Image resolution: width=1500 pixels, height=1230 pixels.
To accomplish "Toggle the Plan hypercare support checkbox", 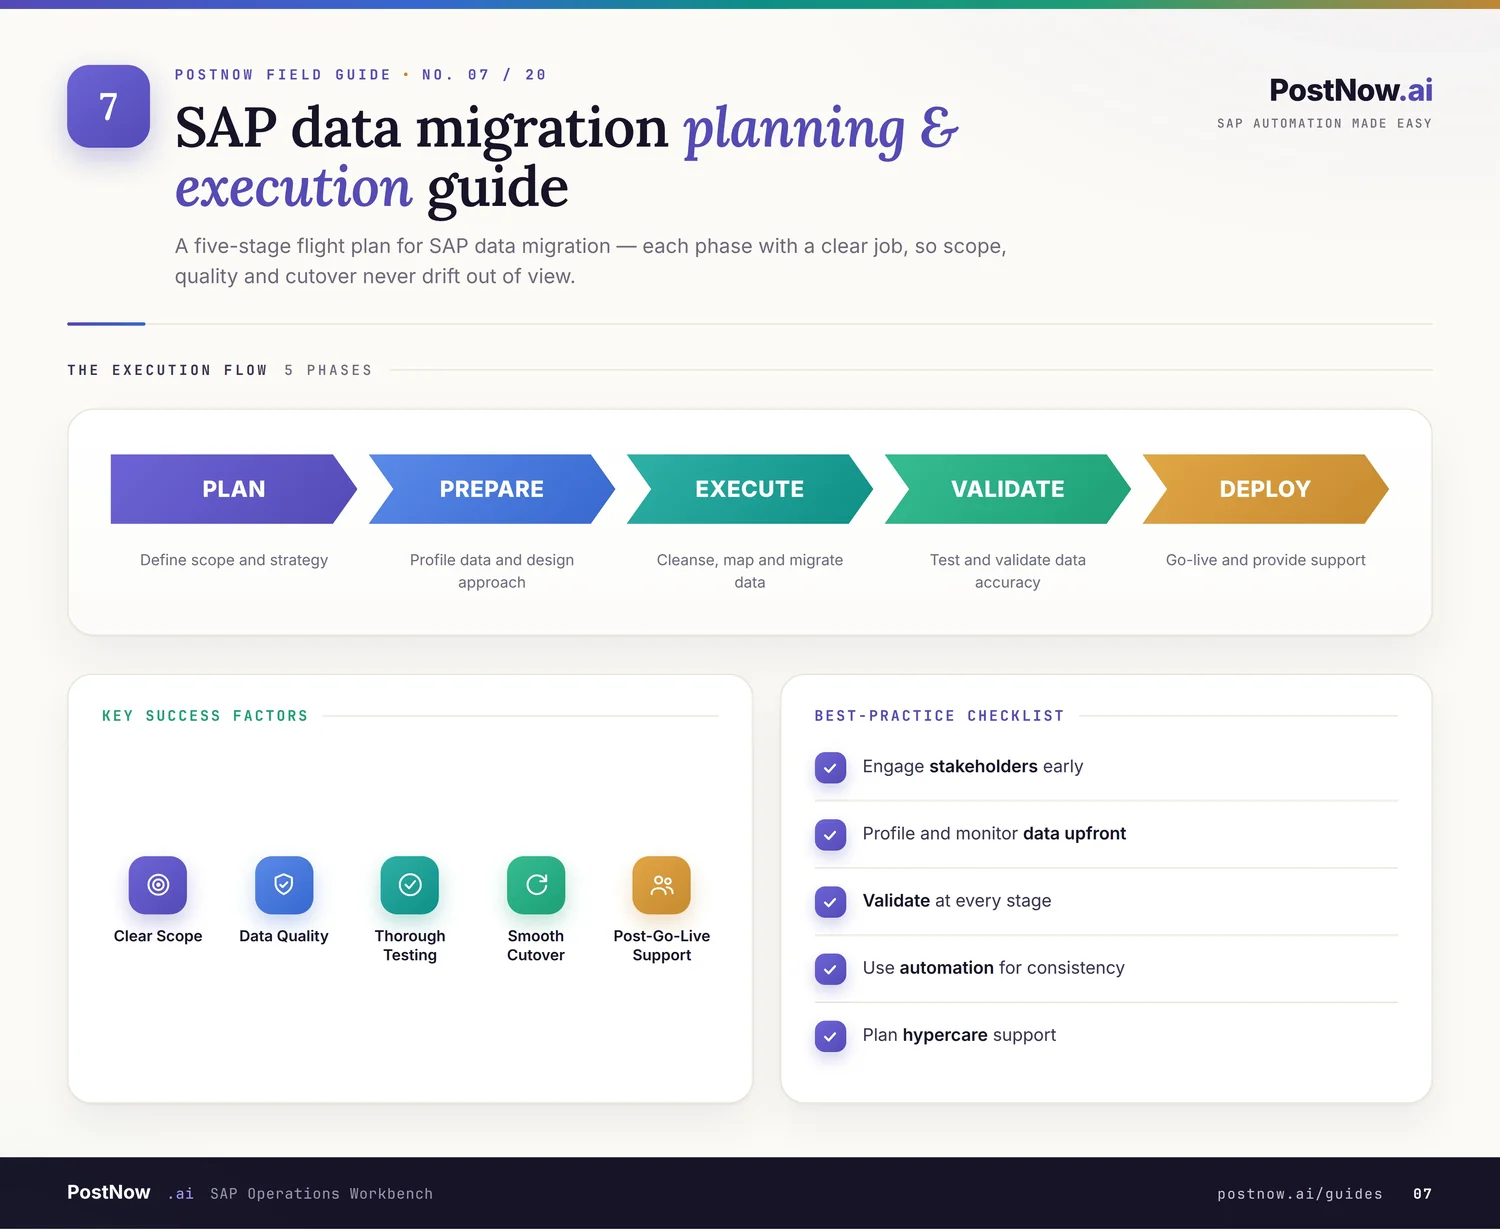I will [830, 1035].
